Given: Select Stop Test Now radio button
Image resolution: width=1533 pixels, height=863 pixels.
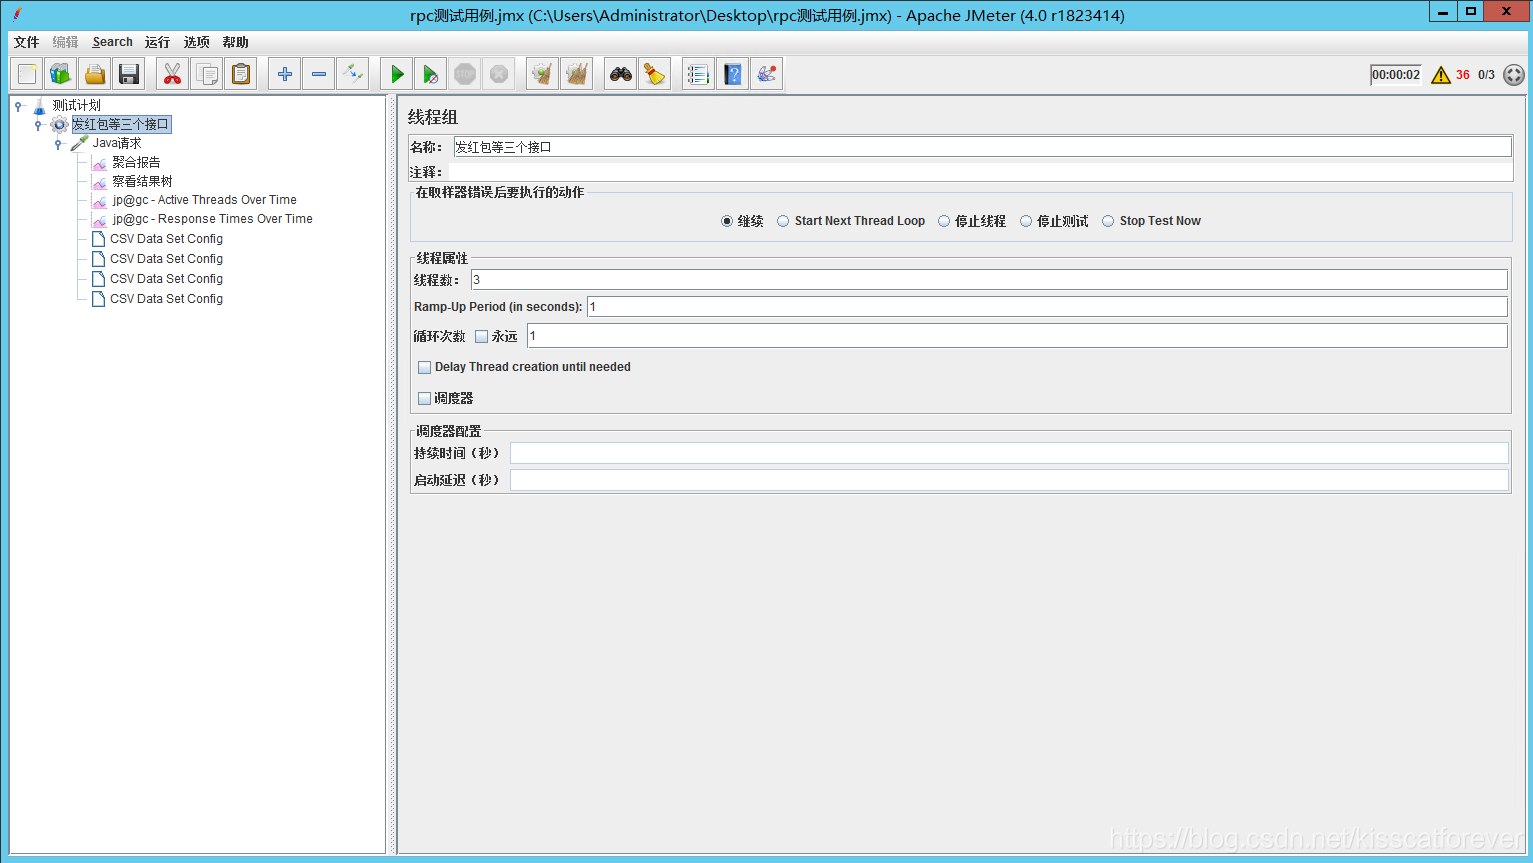Looking at the screenshot, I should pos(1108,221).
